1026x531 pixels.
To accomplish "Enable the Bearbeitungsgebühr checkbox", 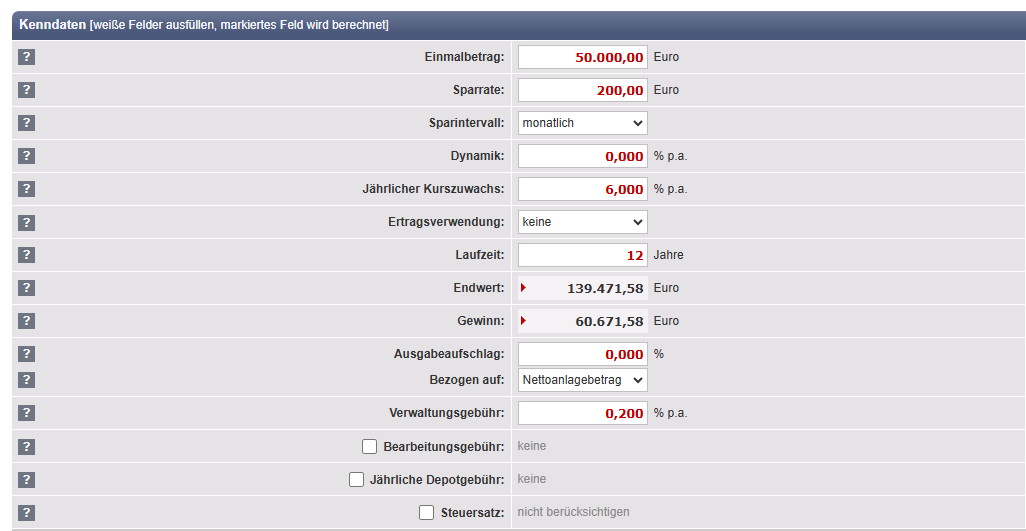I will [x=369, y=446].
